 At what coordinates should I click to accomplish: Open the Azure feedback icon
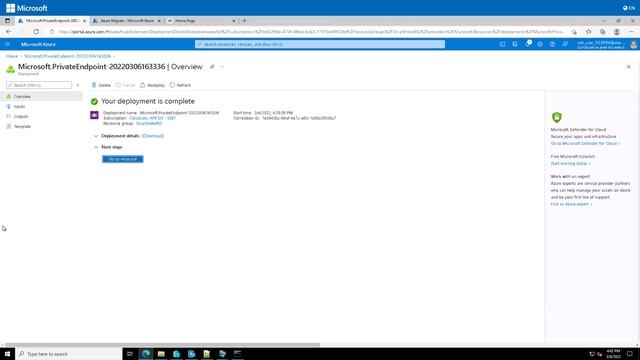(x=565, y=44)
